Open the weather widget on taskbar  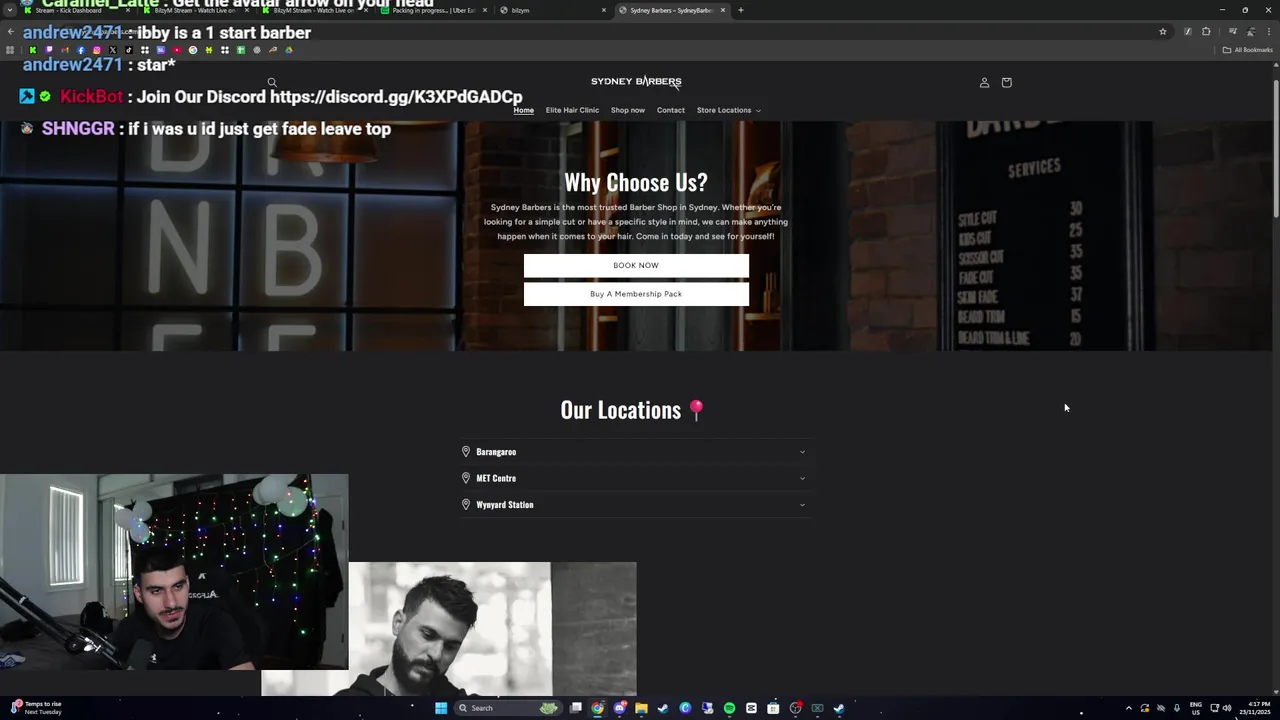(36, 708)
